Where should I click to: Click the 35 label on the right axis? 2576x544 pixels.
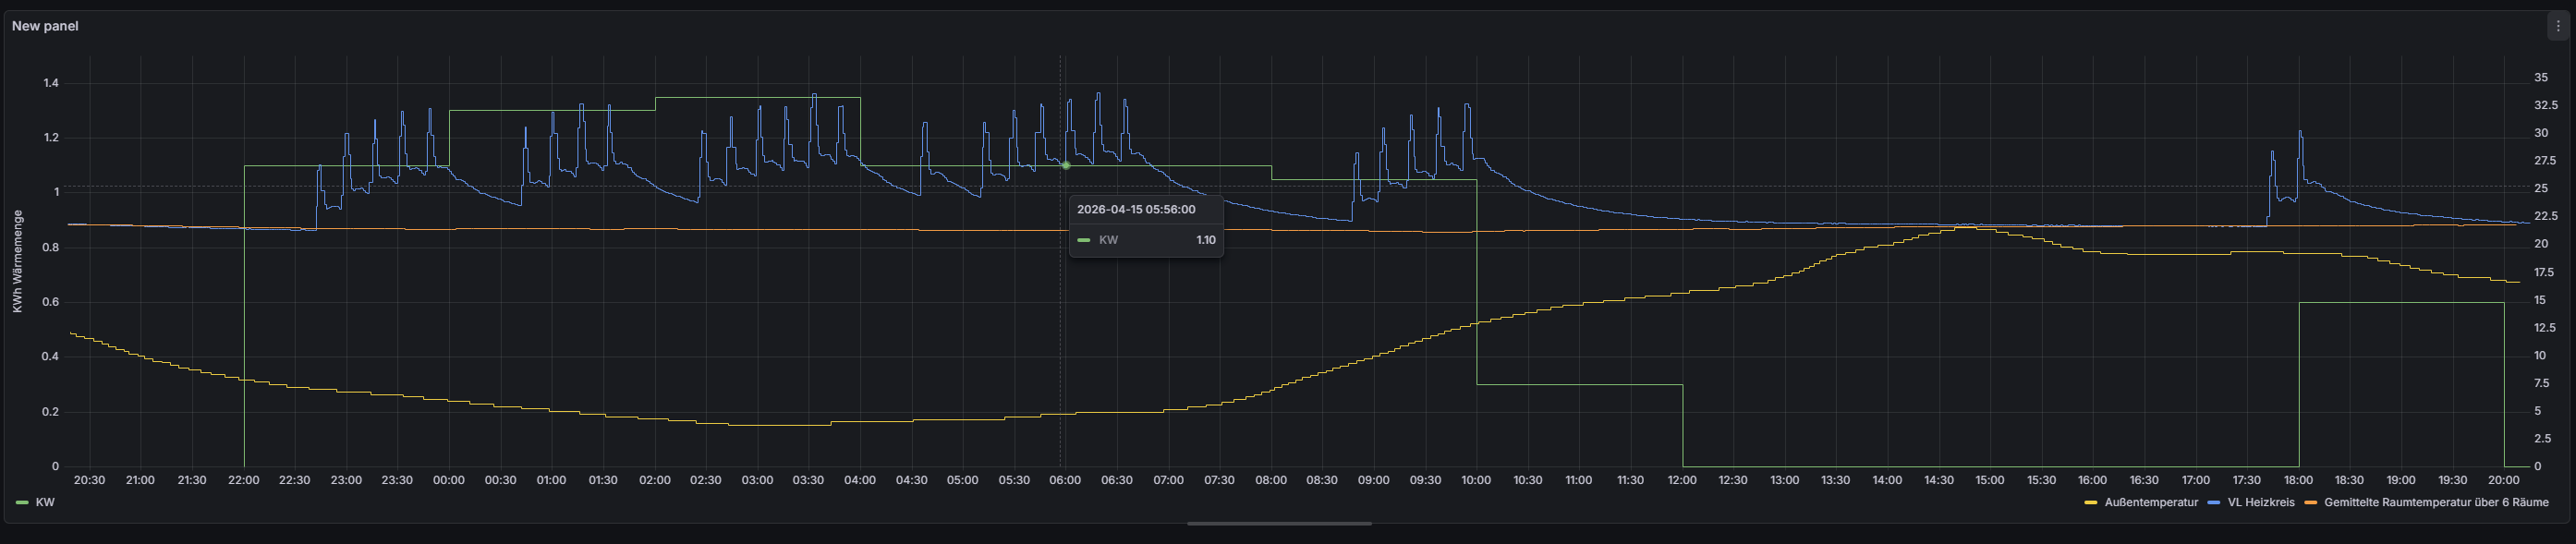point(2540,77)
